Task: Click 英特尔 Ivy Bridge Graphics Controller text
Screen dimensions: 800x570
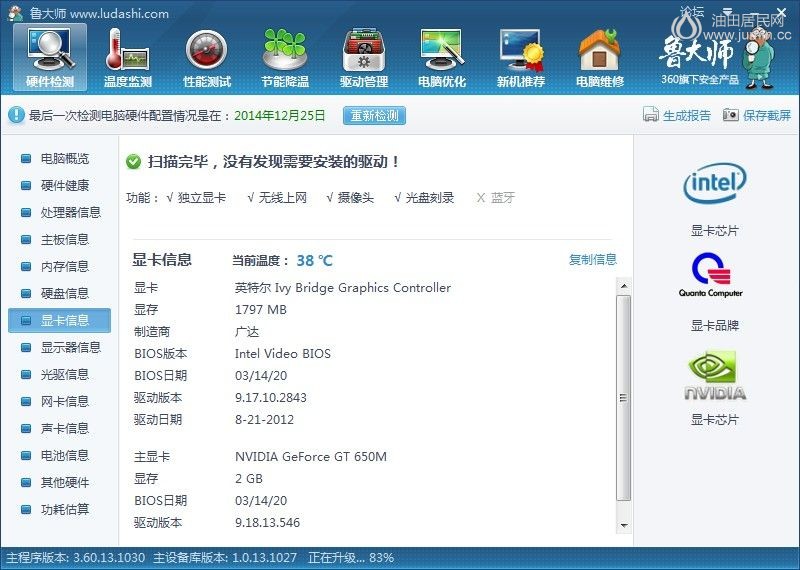Action: pos(343,288)
